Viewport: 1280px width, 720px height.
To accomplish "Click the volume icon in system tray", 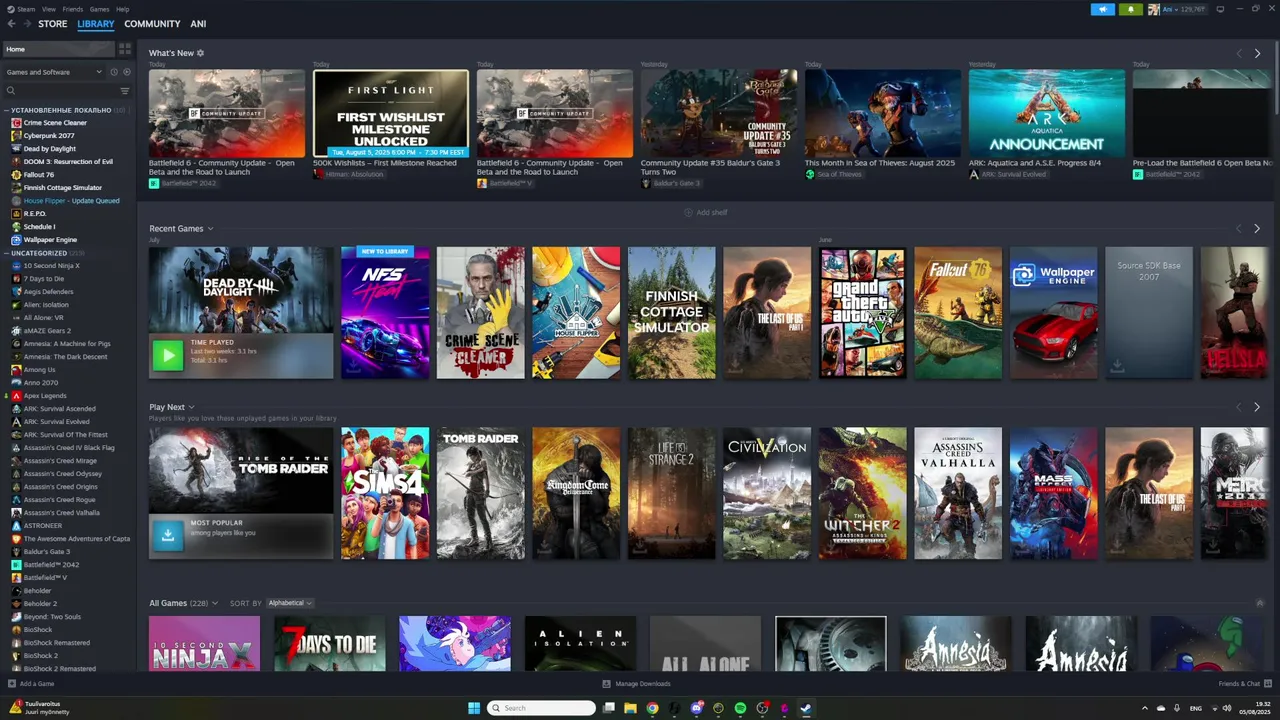I will 1227,708.
